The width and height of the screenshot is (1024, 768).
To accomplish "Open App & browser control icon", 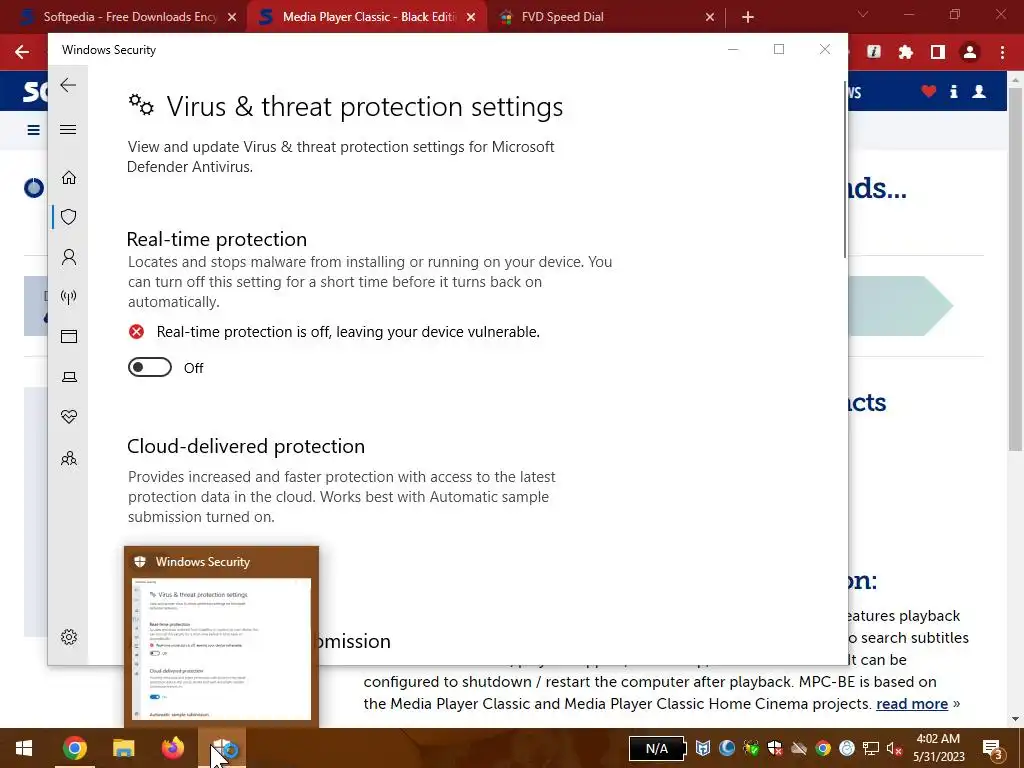I will (x=69, y=336).
